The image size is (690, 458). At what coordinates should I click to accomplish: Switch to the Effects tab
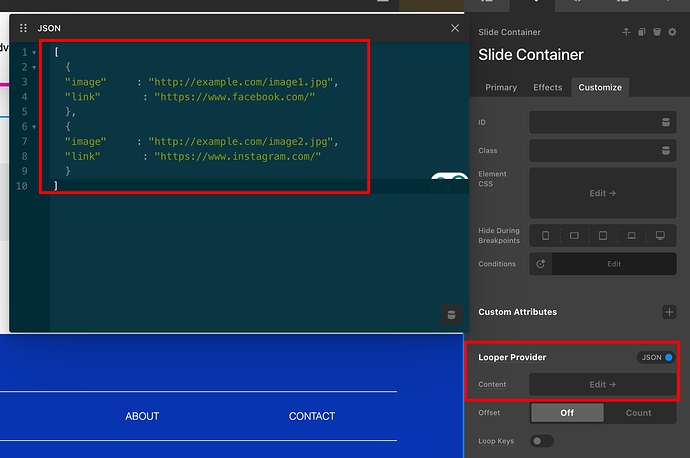pyautogui.click(x=547, y=87)
